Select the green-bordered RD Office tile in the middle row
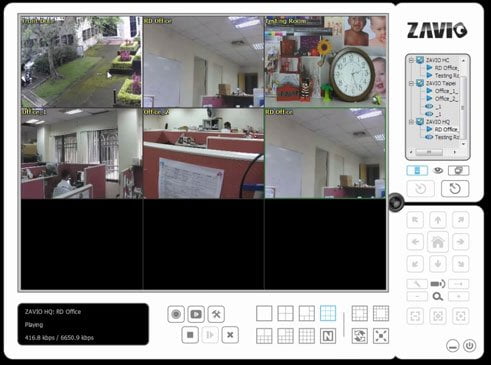 325,153
